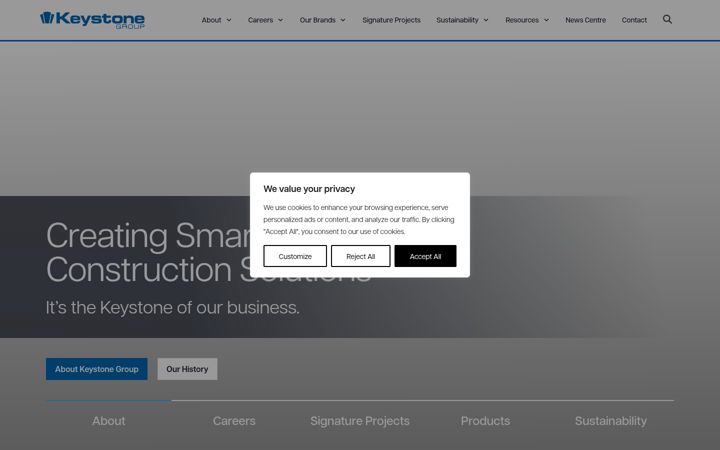720x450 pixels.
Task: Open the Careers nav item
Action: (260, 20)
